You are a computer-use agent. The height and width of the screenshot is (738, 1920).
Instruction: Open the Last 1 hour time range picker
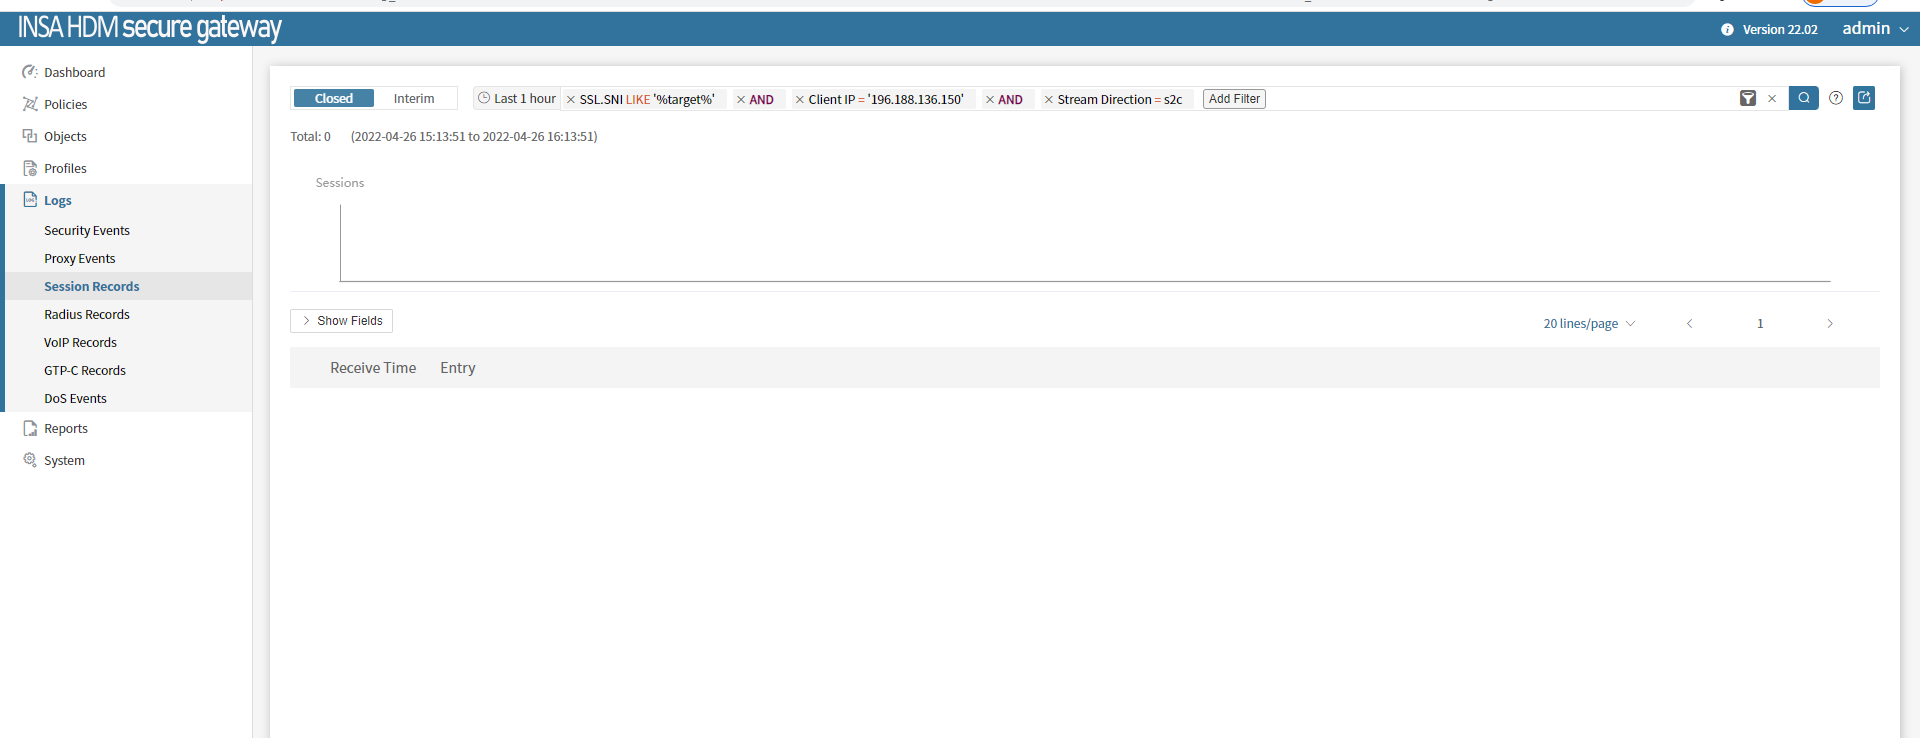coord(517,99)
